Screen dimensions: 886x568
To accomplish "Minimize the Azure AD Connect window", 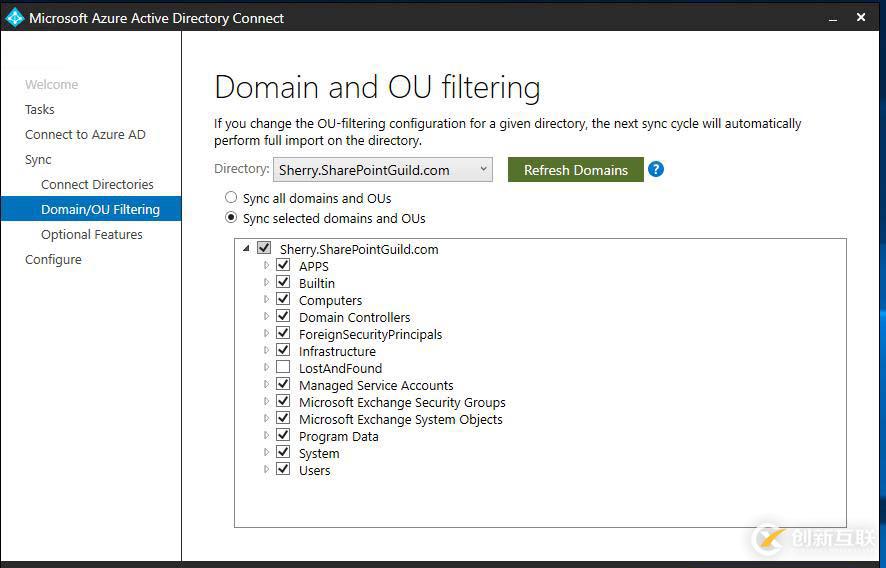I will click(833, 18).
